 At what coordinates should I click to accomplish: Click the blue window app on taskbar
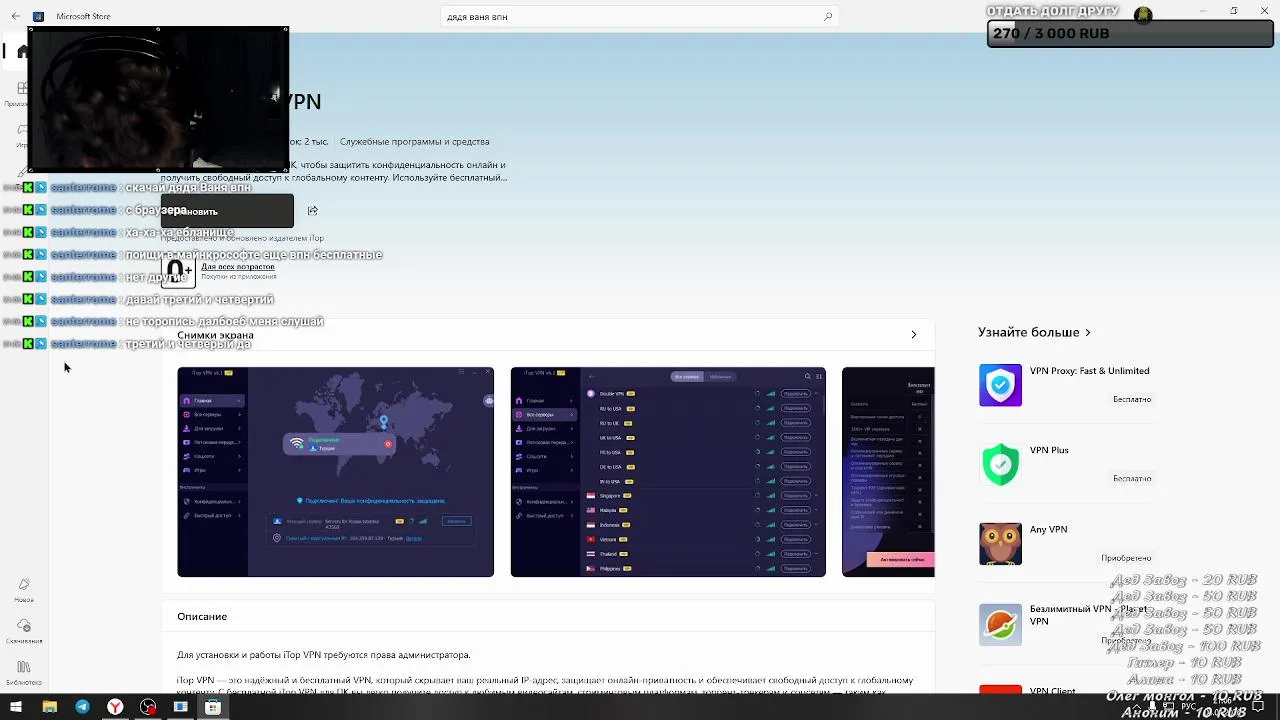pyautogui.click(x=180, y=707)
